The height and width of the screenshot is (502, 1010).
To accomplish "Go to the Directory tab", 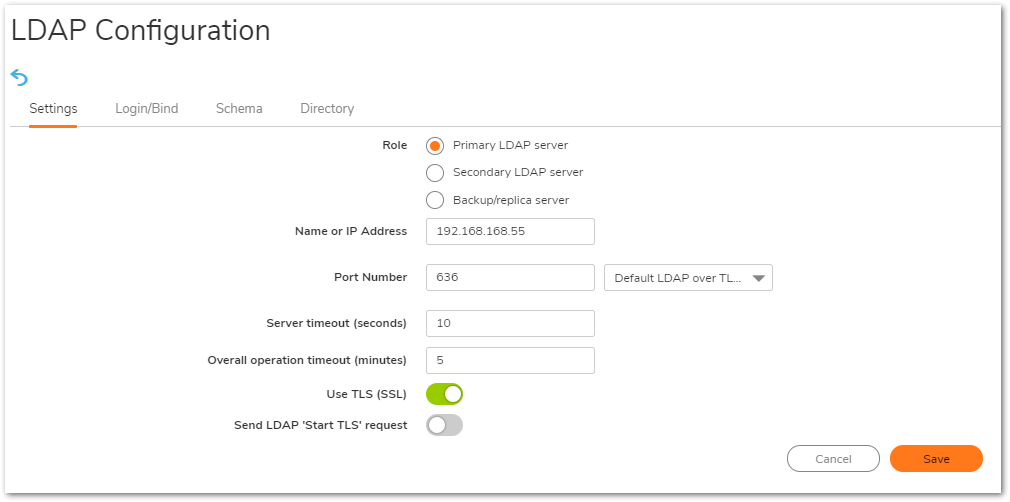I will [x=327, y=108].
